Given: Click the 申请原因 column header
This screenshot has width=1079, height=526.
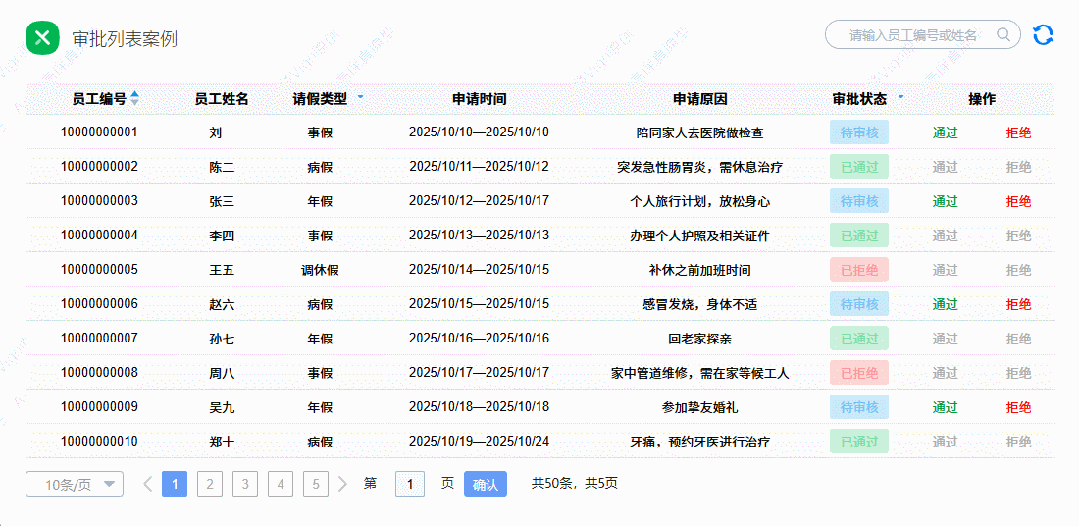Looking at the screenshot, I should click(x=700, y=99).
